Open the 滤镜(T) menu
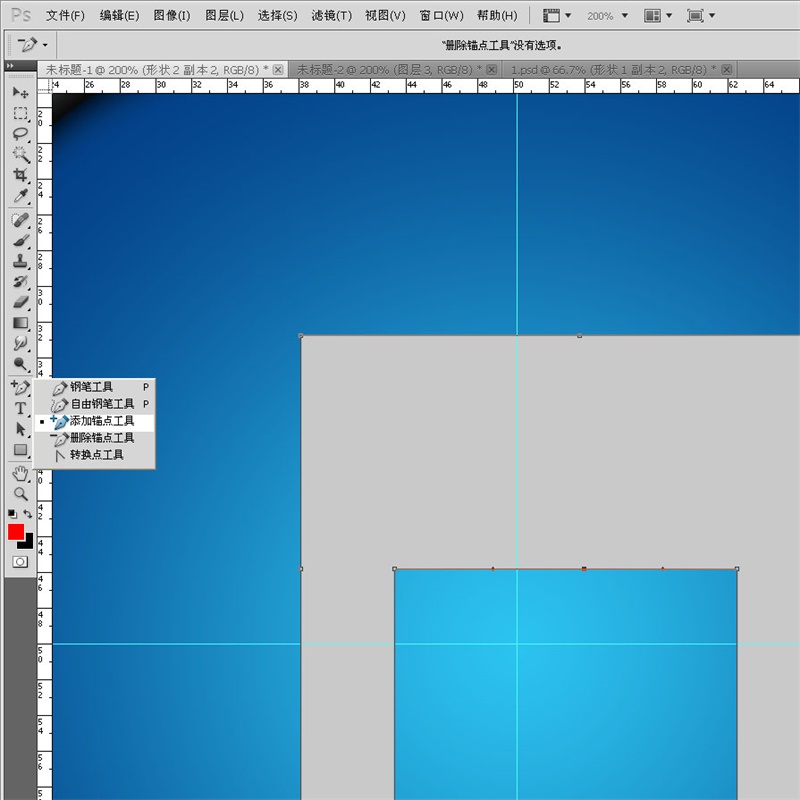The width and height of the screenshot is (800, 800). tap(331, 16)
